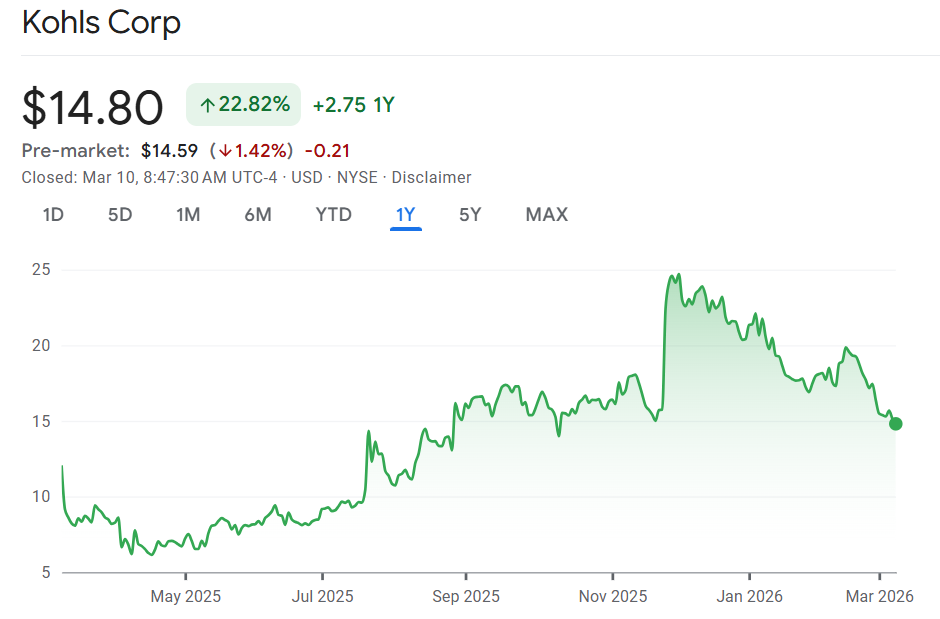Click the Jan 2026 axis label
The image size is (940, 619).
749,596
